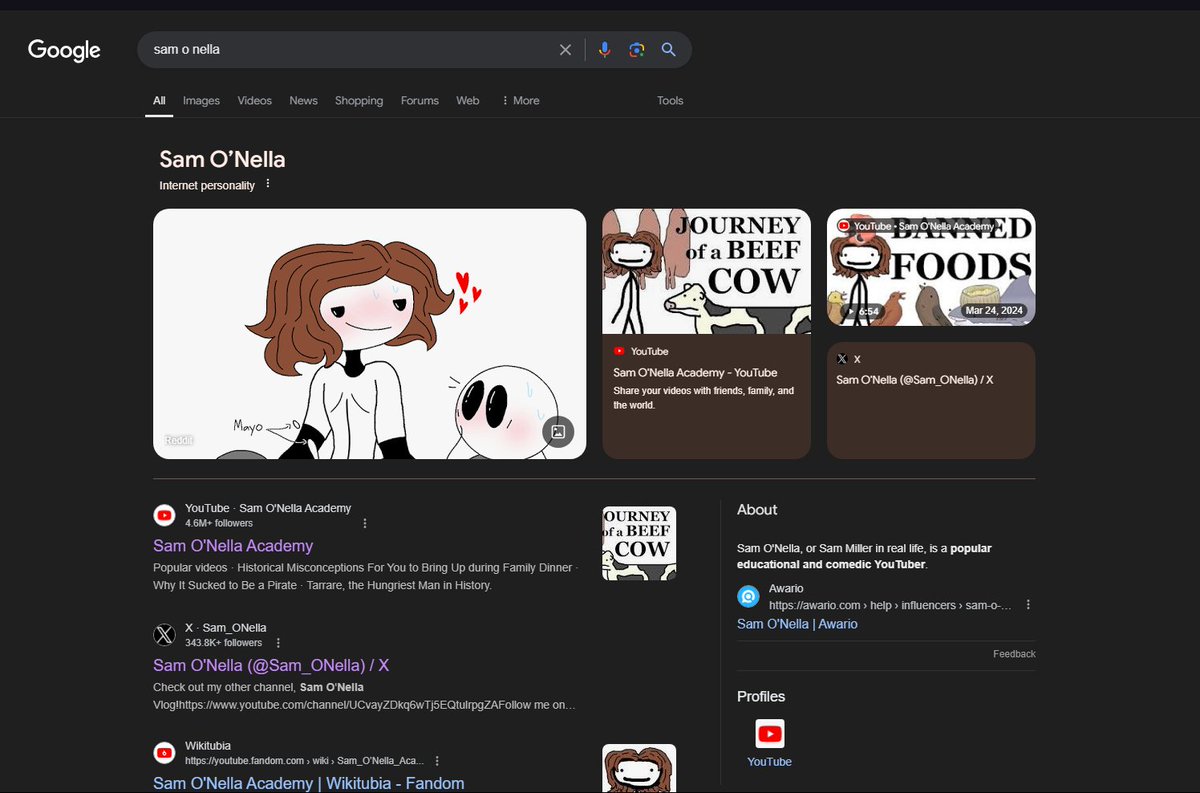This screenshot has height=793, width=1200.
Task: Open the thumbnail beside the Wikitubia result
Action: 639,768
